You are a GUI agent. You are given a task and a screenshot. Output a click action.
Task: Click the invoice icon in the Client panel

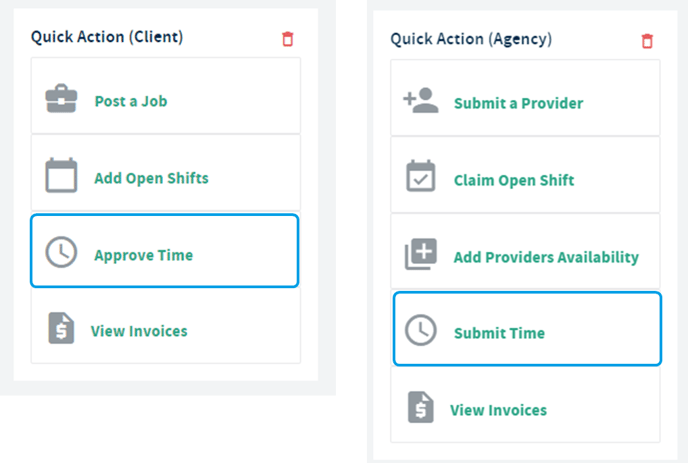pos(61,330)
